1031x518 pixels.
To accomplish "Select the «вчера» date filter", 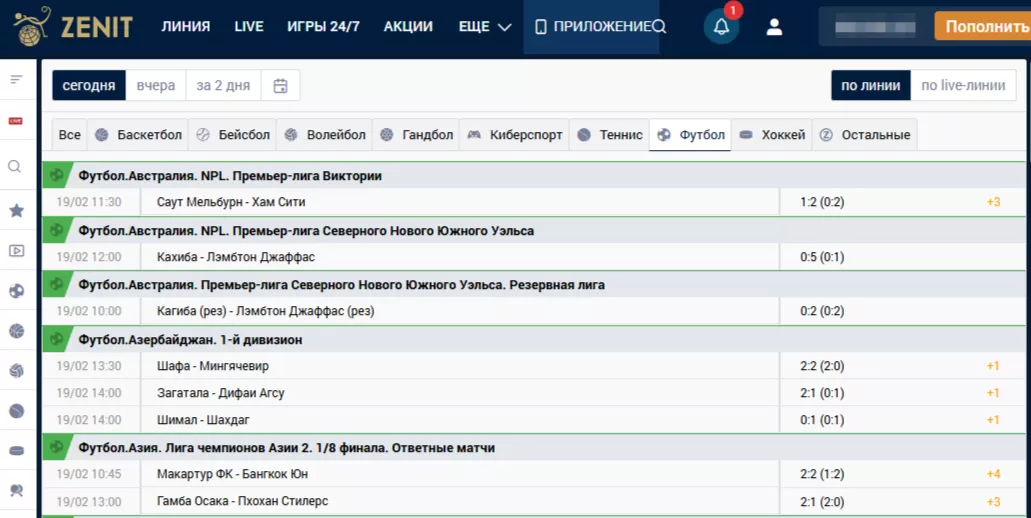I will 155,86.
